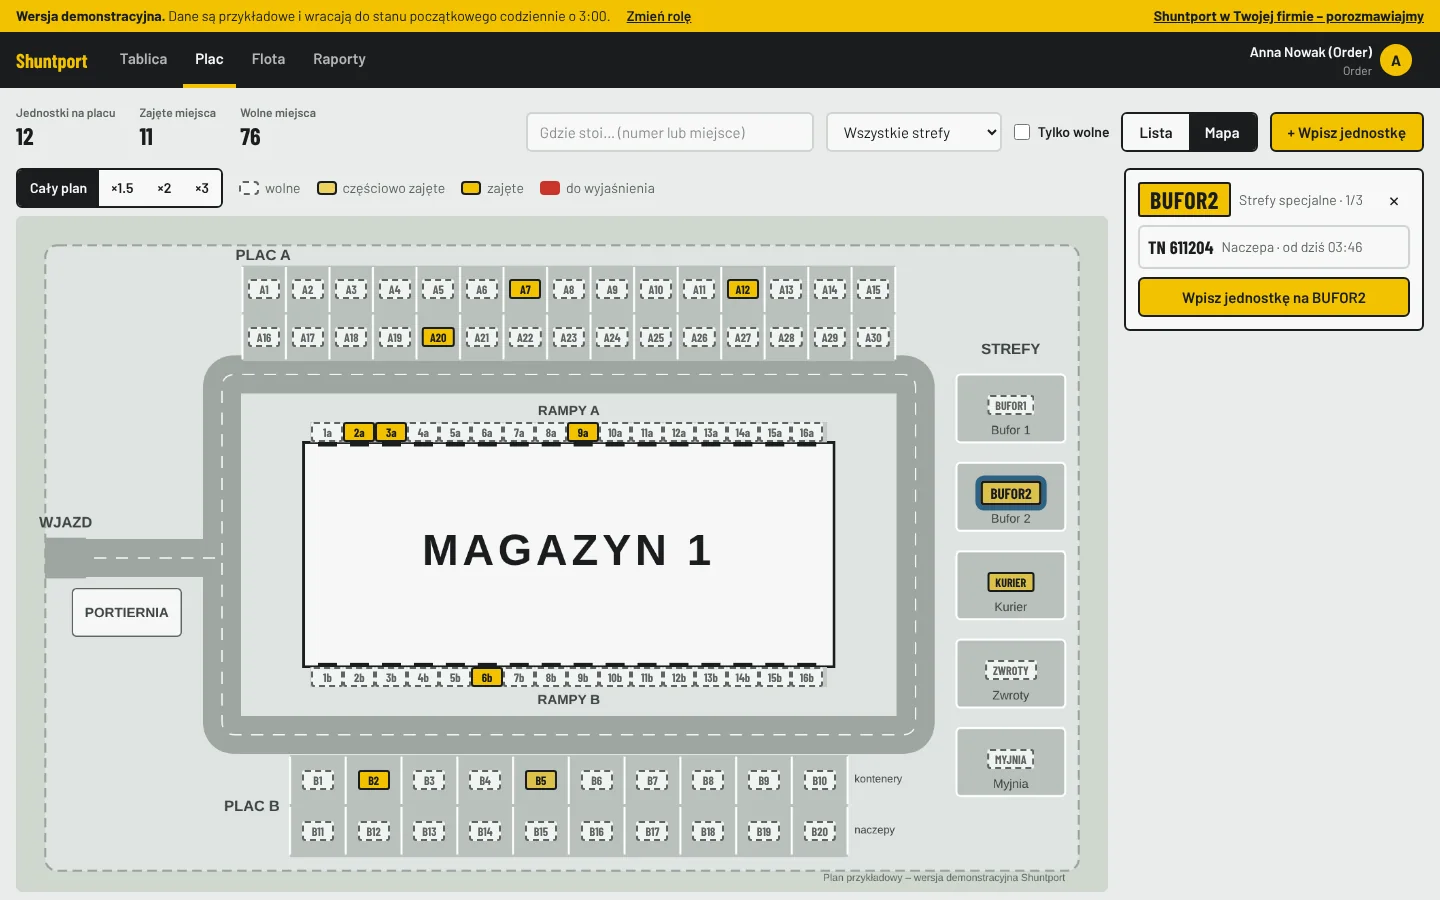The width and height of the screenshot is (1440, 900).
Task: Click the user avatar icon A
Action: 1396,60
